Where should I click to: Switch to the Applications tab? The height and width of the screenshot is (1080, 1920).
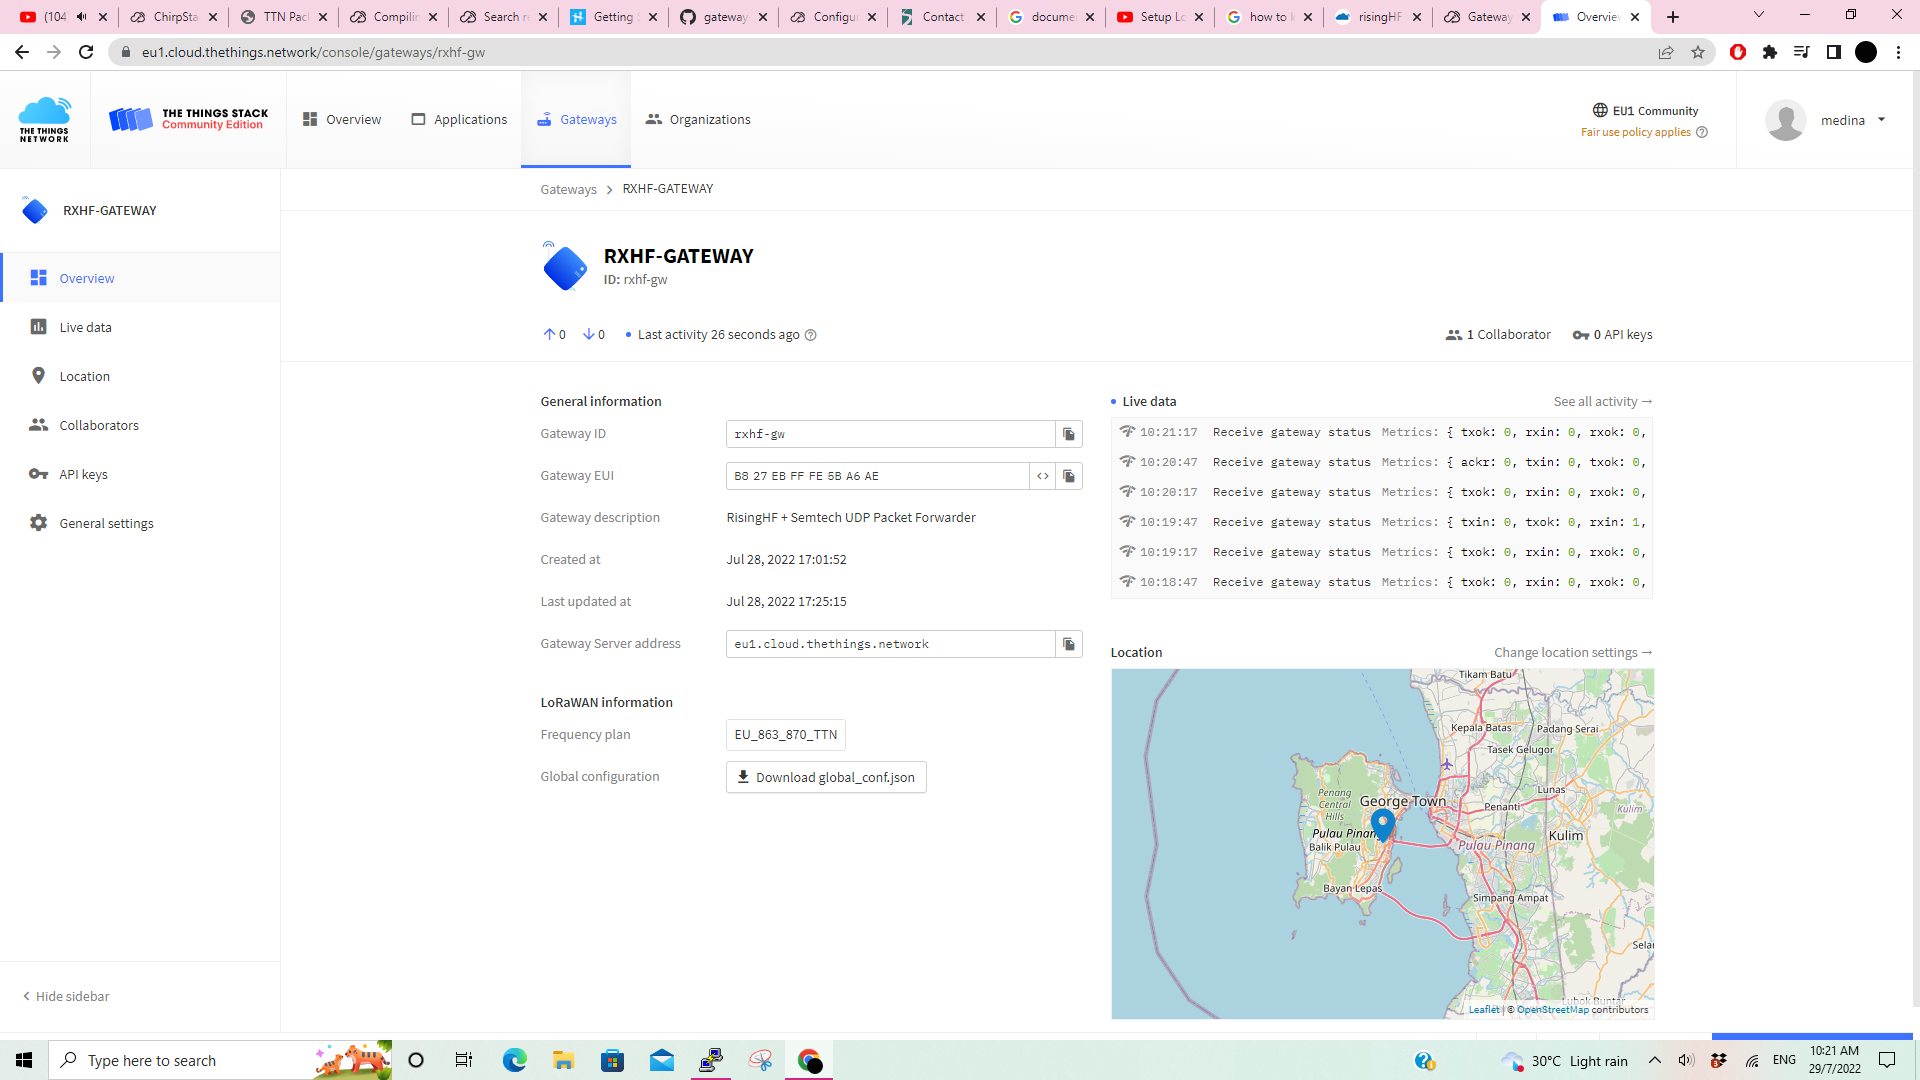pyautogui.click(x=459, y=119)
